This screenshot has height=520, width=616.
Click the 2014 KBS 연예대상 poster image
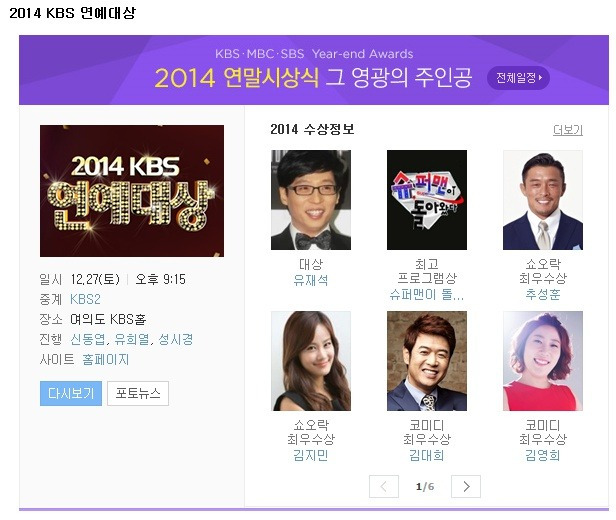(x=132, y=191)
